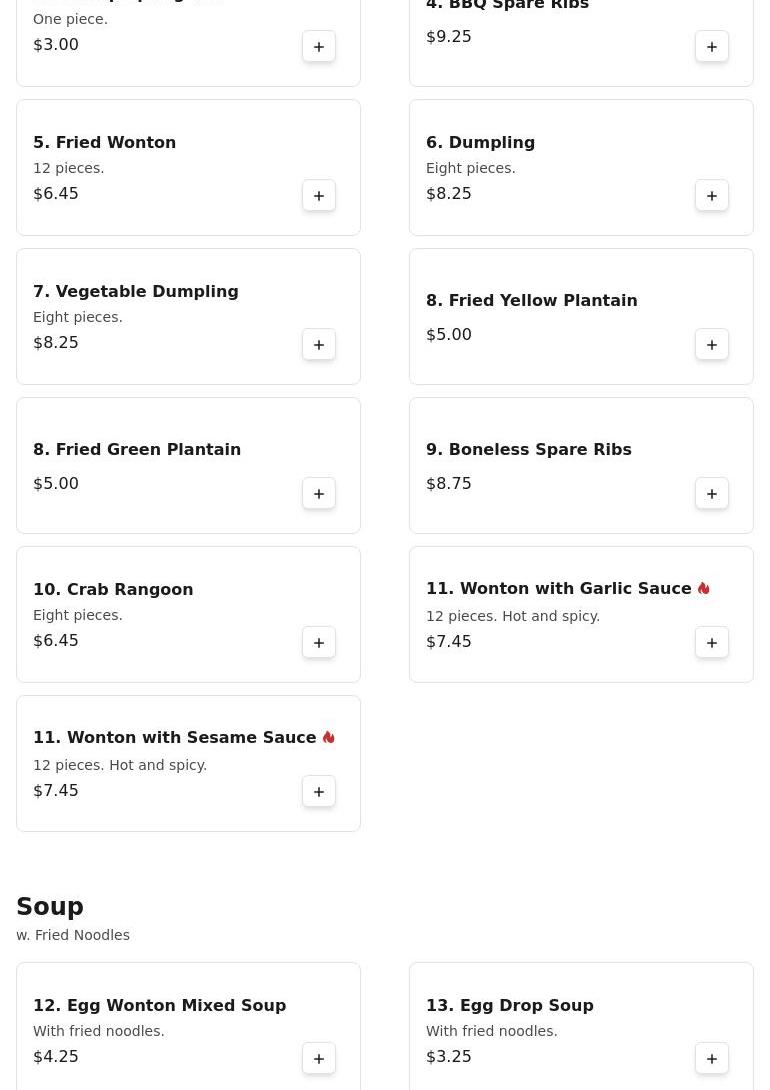Click the Soup section heading
The height and width of the screenshot is (1090, 770).
click(x=50, y=906)
